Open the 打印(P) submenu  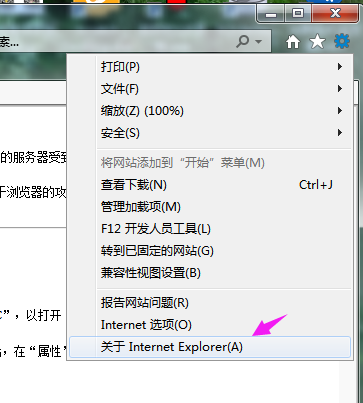tap(210, 67)
